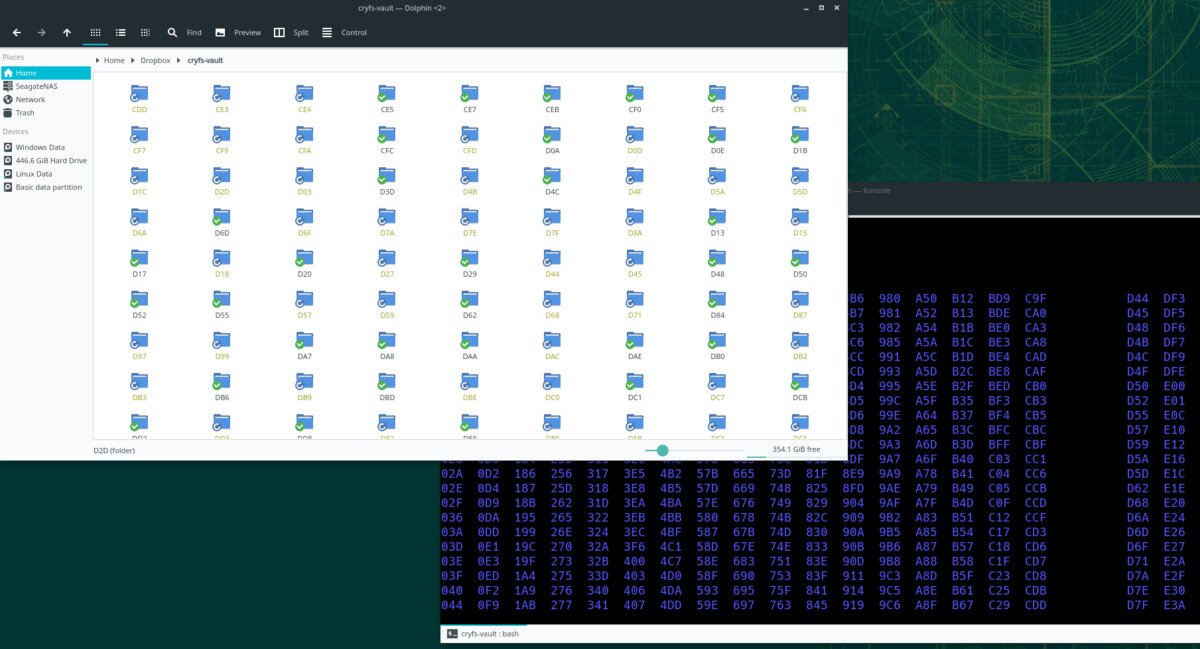
Task: Open SeagateNAS from Places panel
Action: click(x=36, y=86)
